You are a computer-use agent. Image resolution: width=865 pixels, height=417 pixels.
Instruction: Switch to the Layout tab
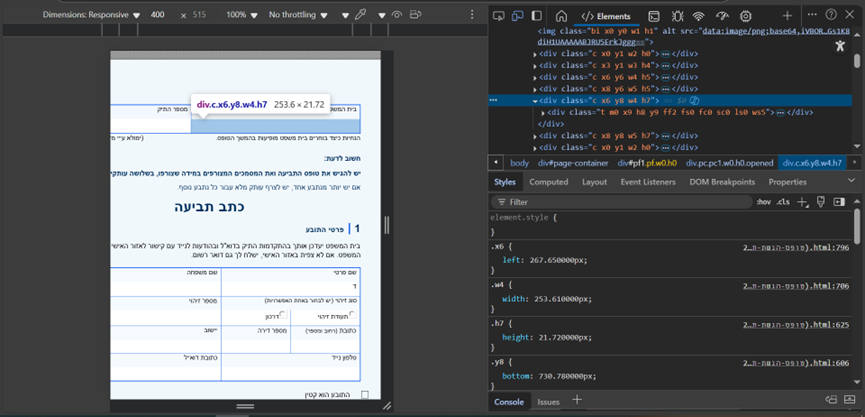594,182
